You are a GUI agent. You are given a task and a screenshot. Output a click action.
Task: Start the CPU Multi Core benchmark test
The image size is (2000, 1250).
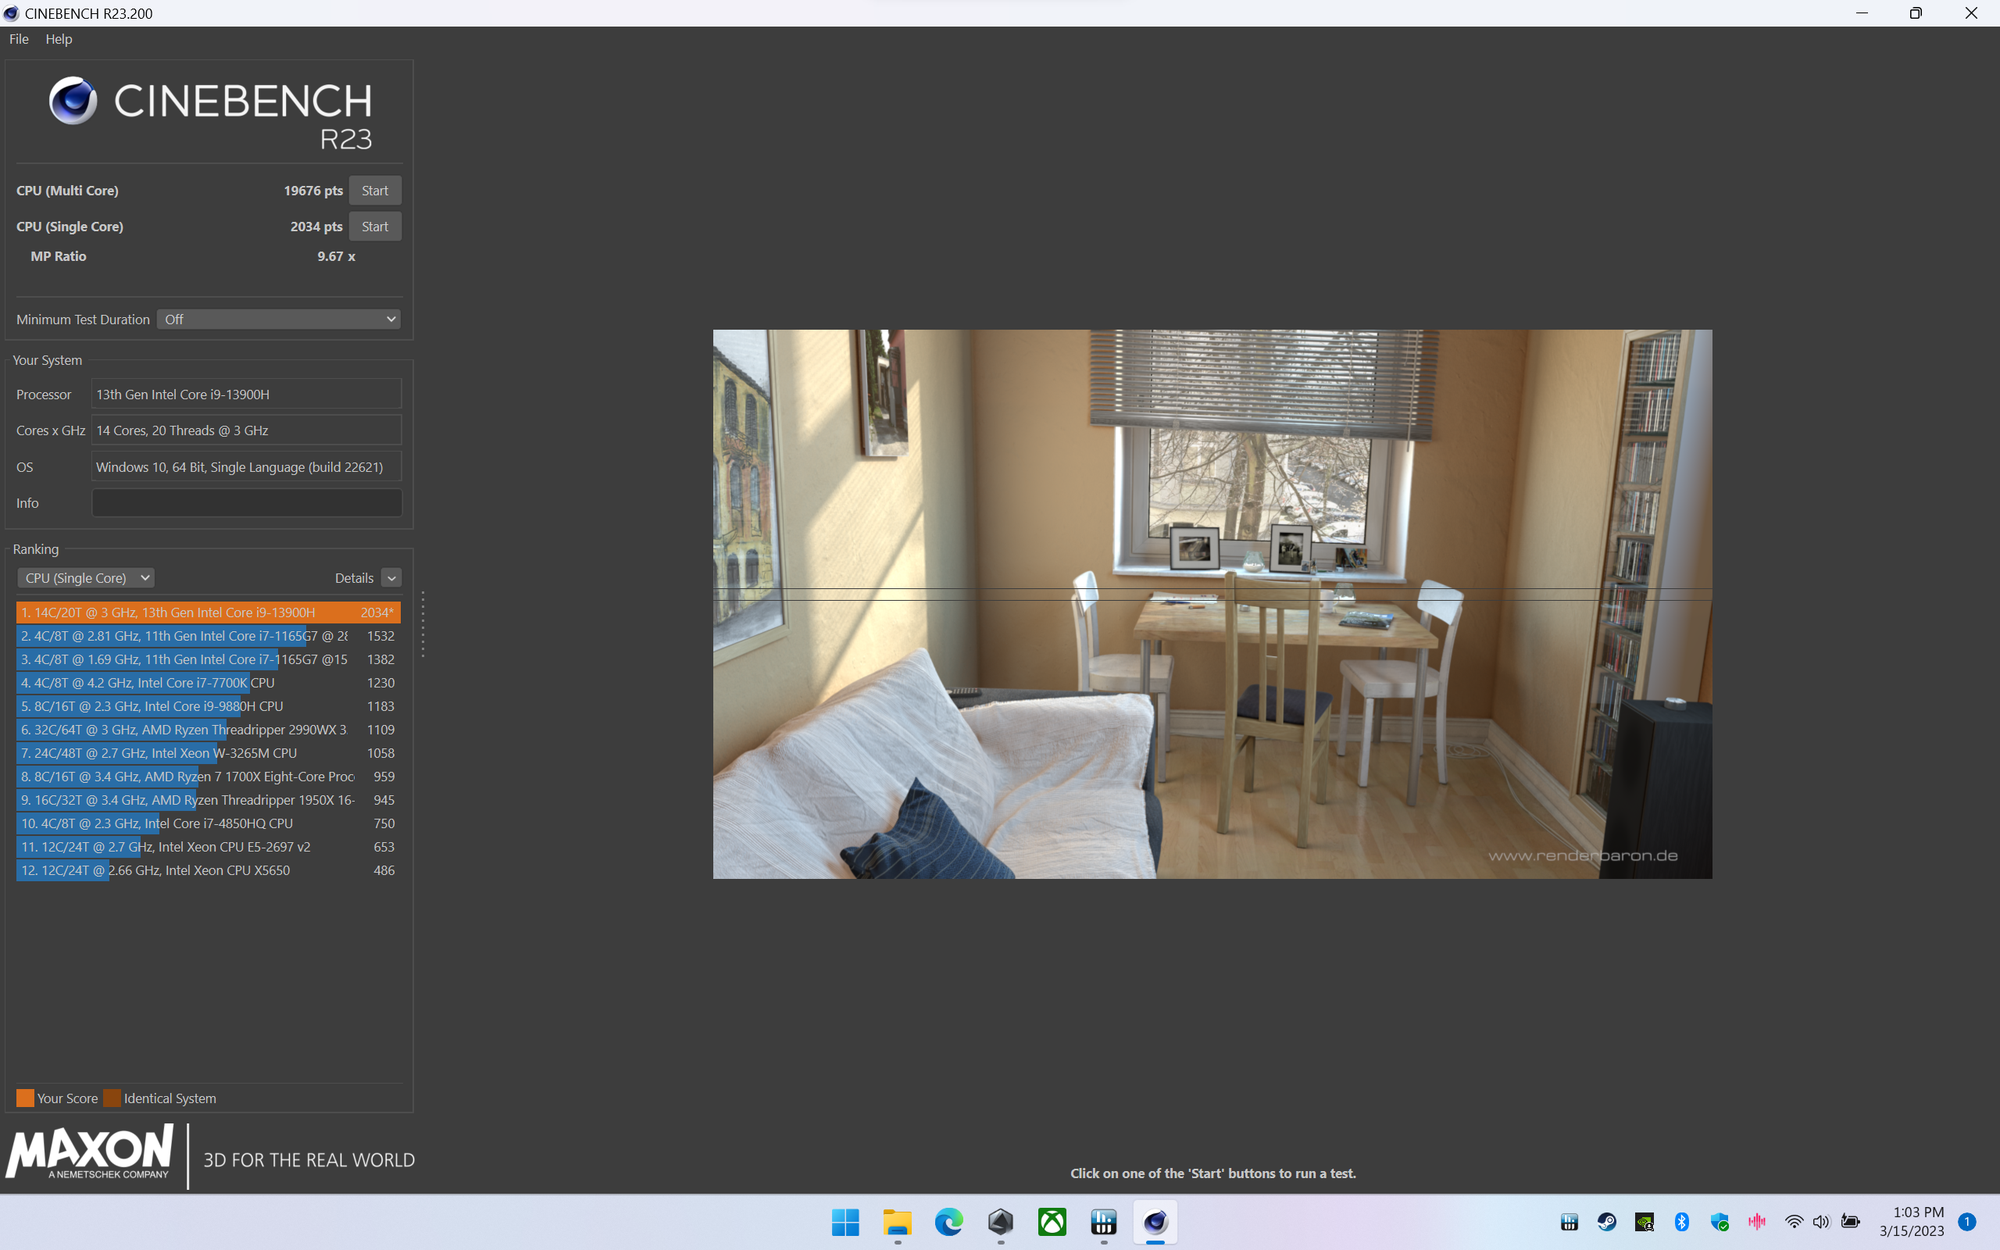point(373,190)
